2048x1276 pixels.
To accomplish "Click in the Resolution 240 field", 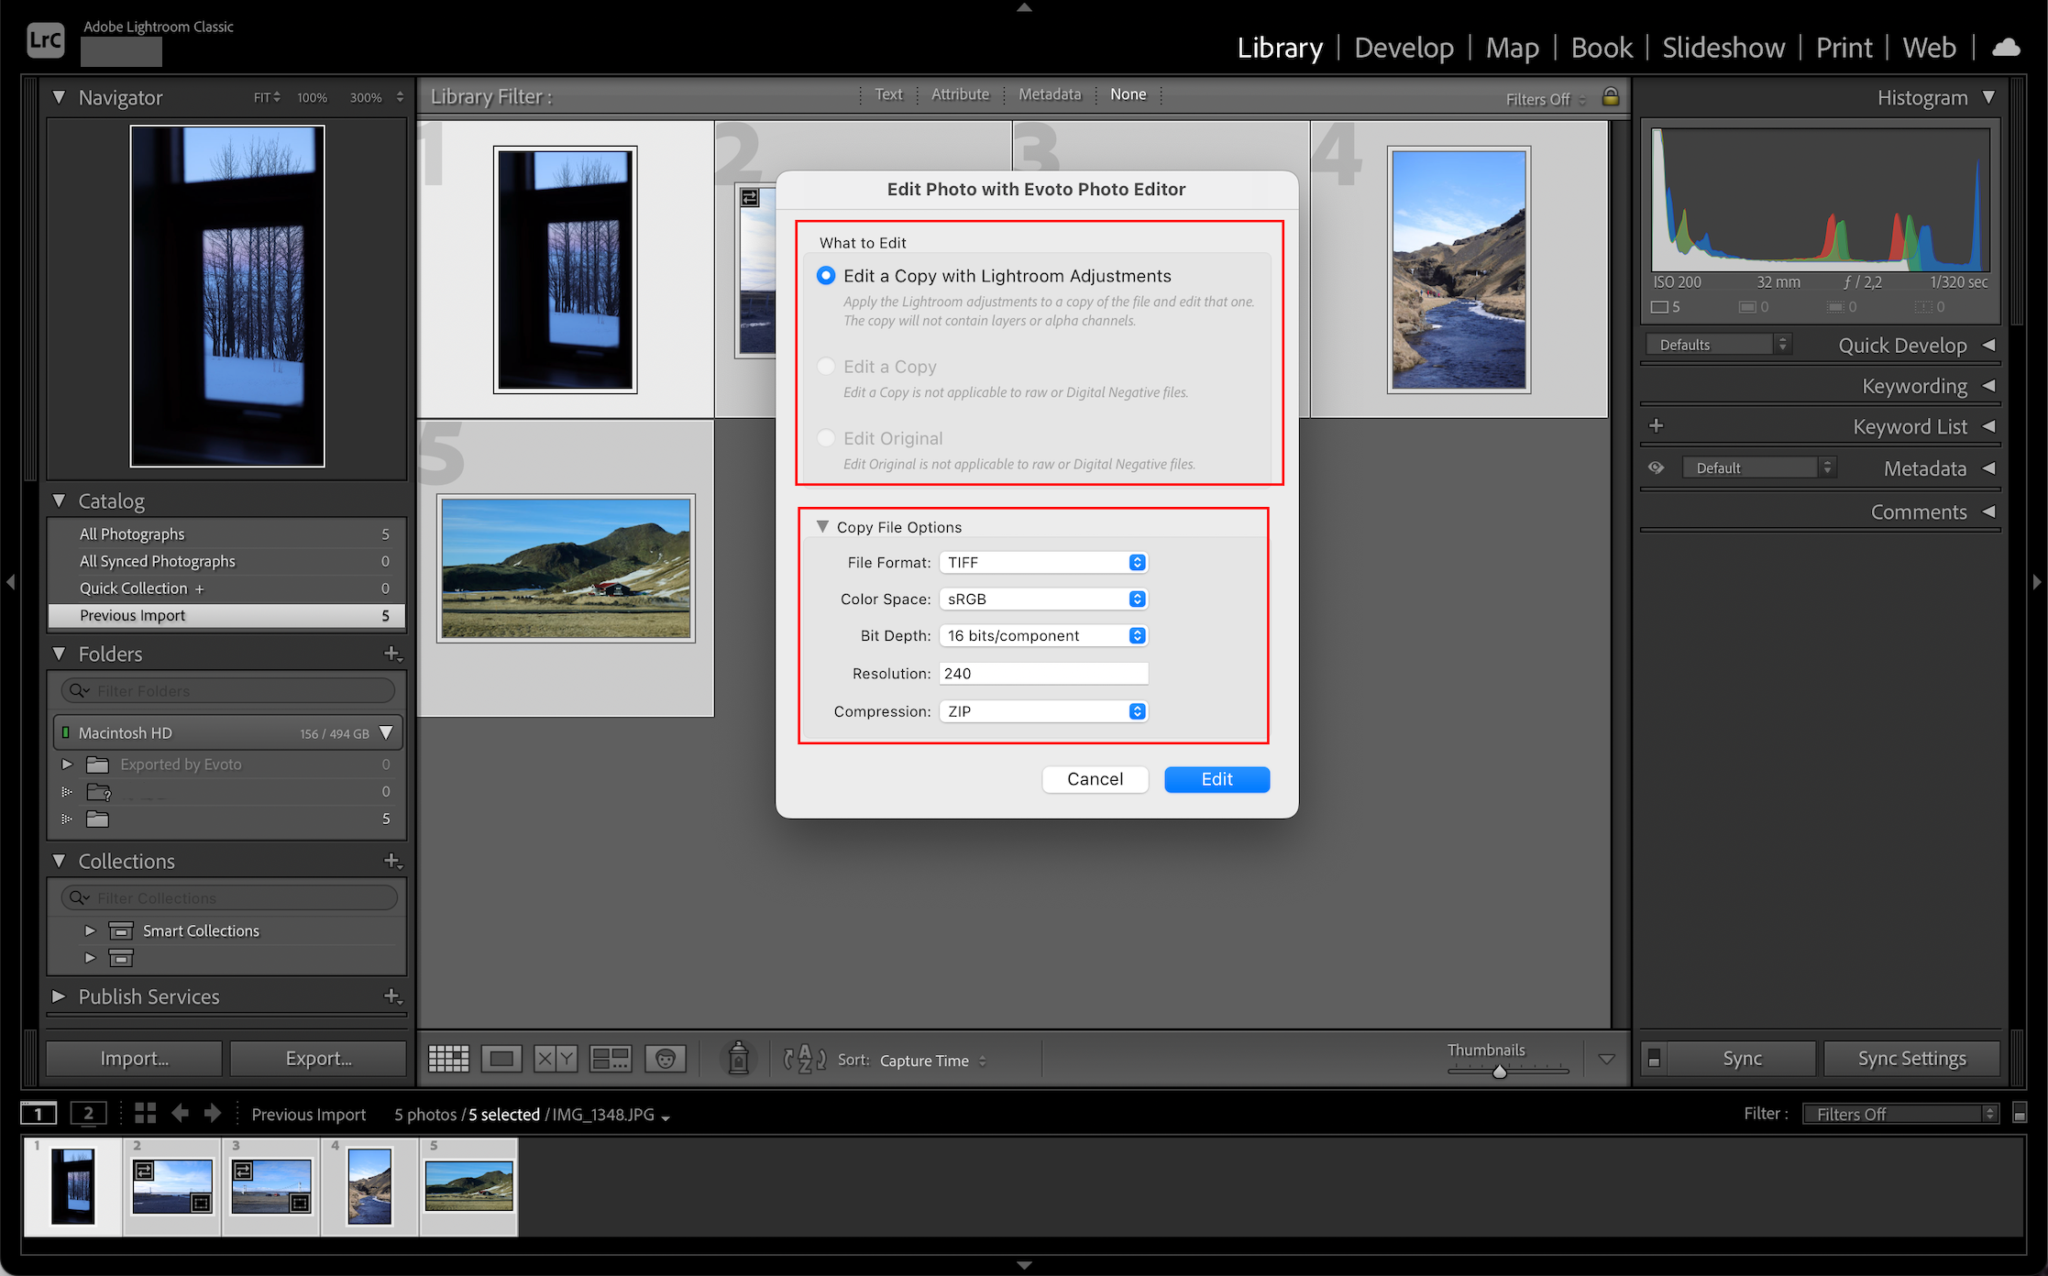I will click(1043, 674).
